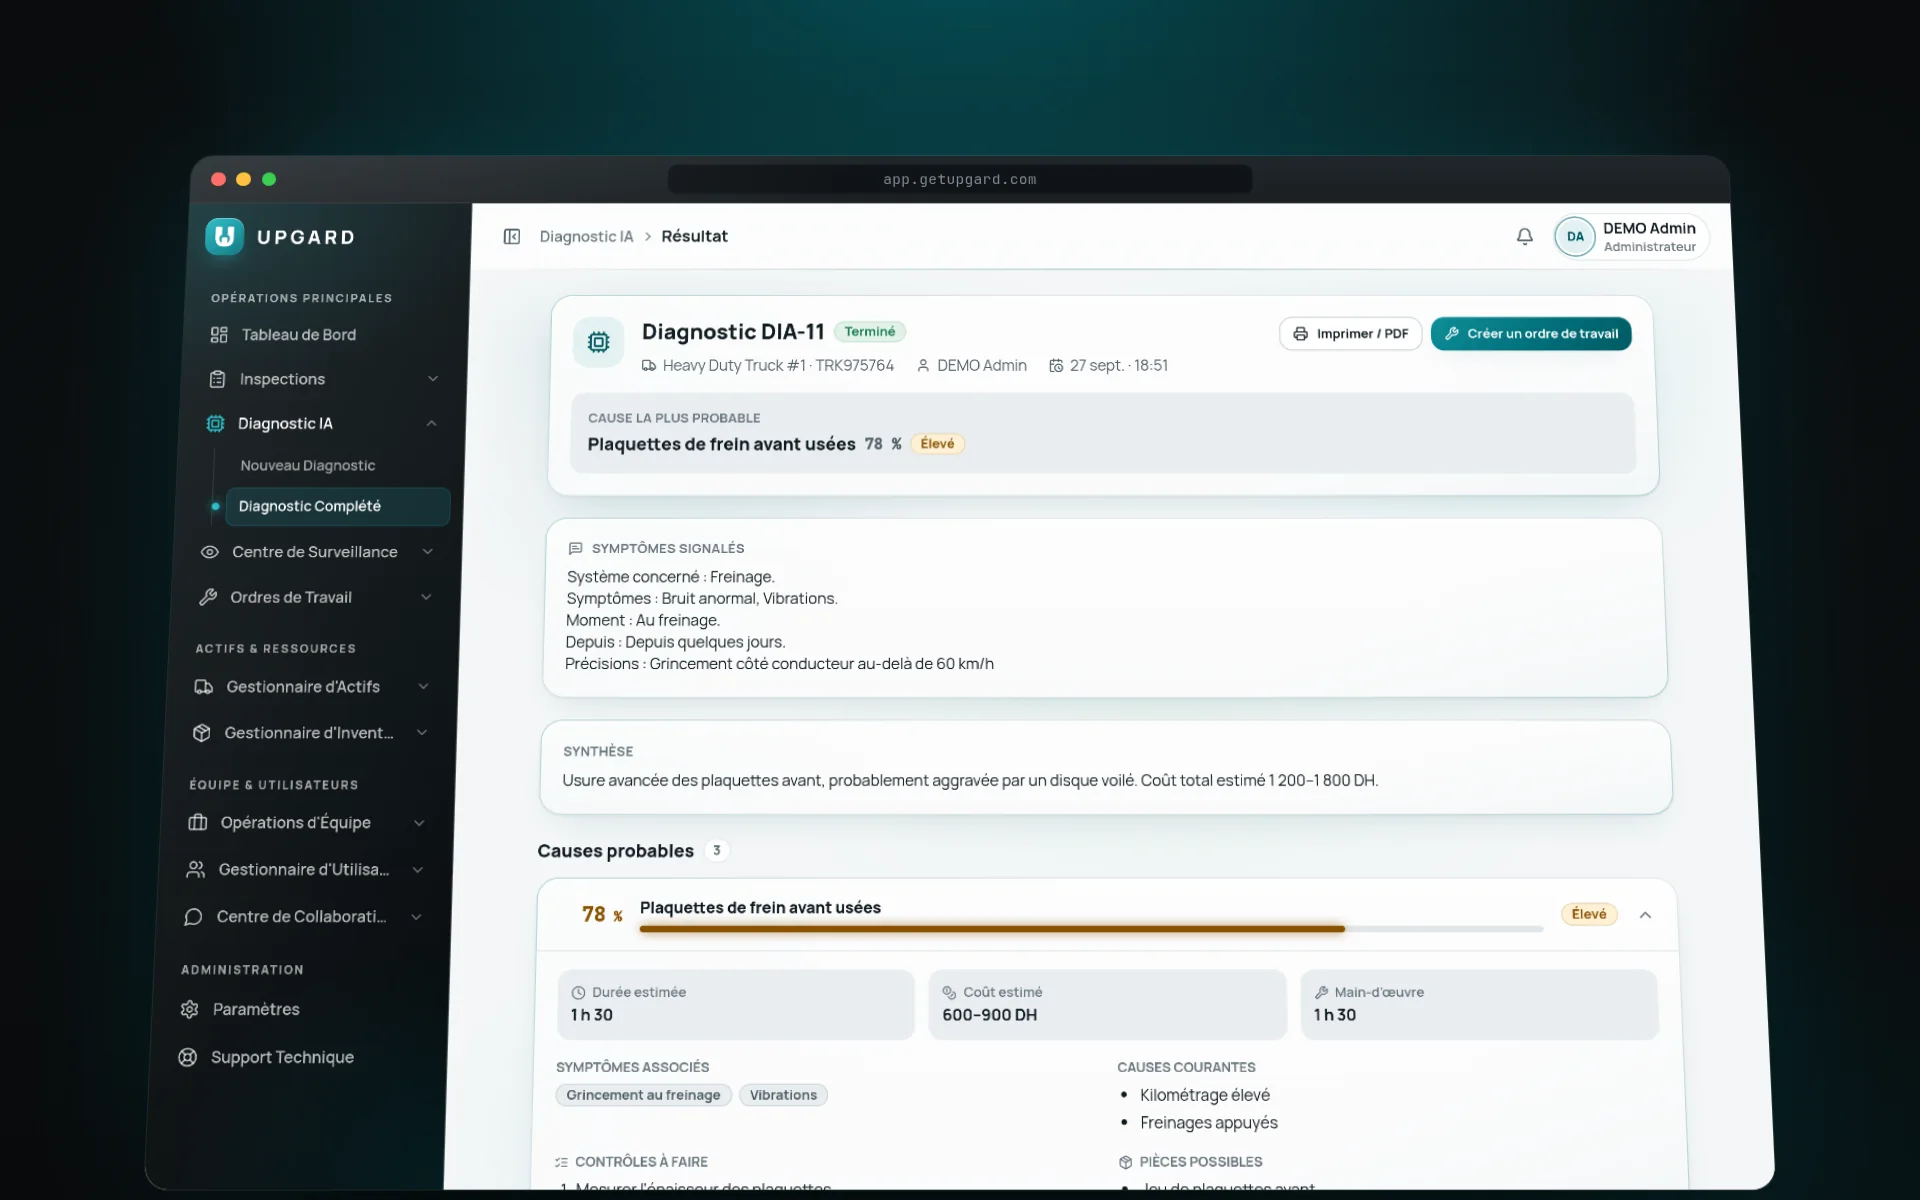Screen dimensions: 1920x1200
Task: Click the Diagnostic IA chip icon in sidebar
Action: tap(215, 424)
